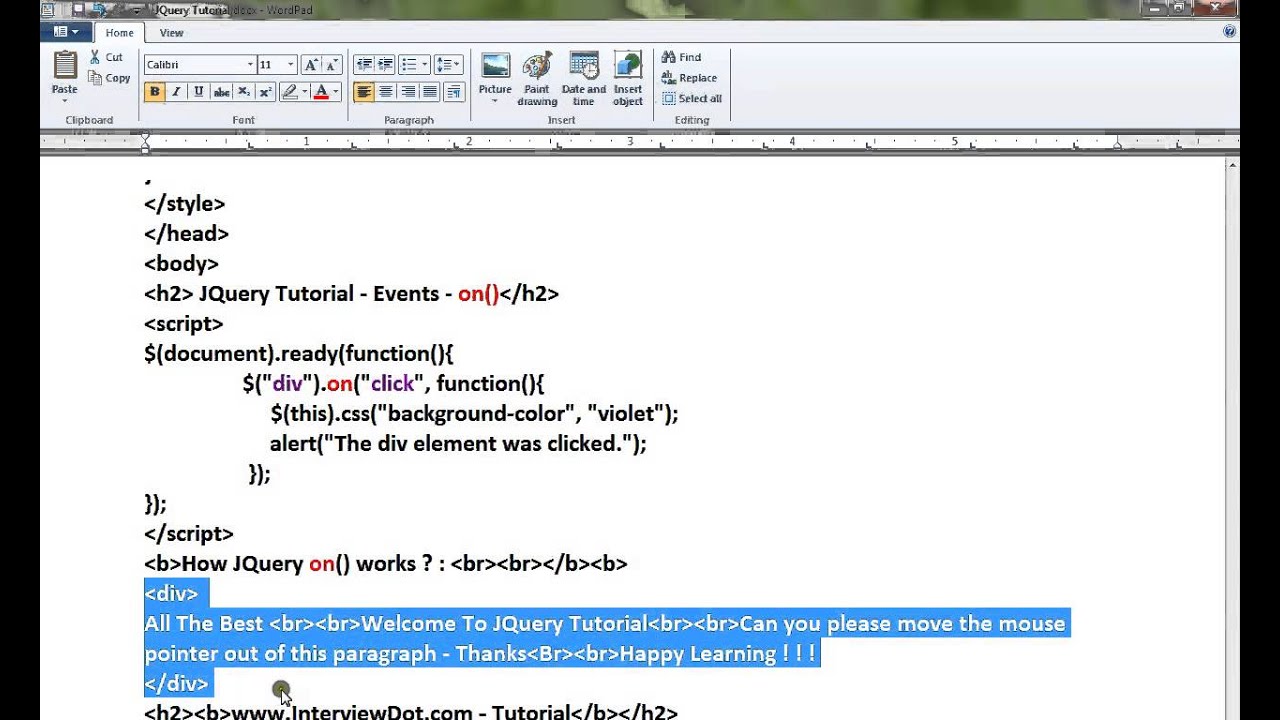Increase paragraph indent
Image resolution: width=1280 pixels, height=720 pixels.
tap(385, 65)
